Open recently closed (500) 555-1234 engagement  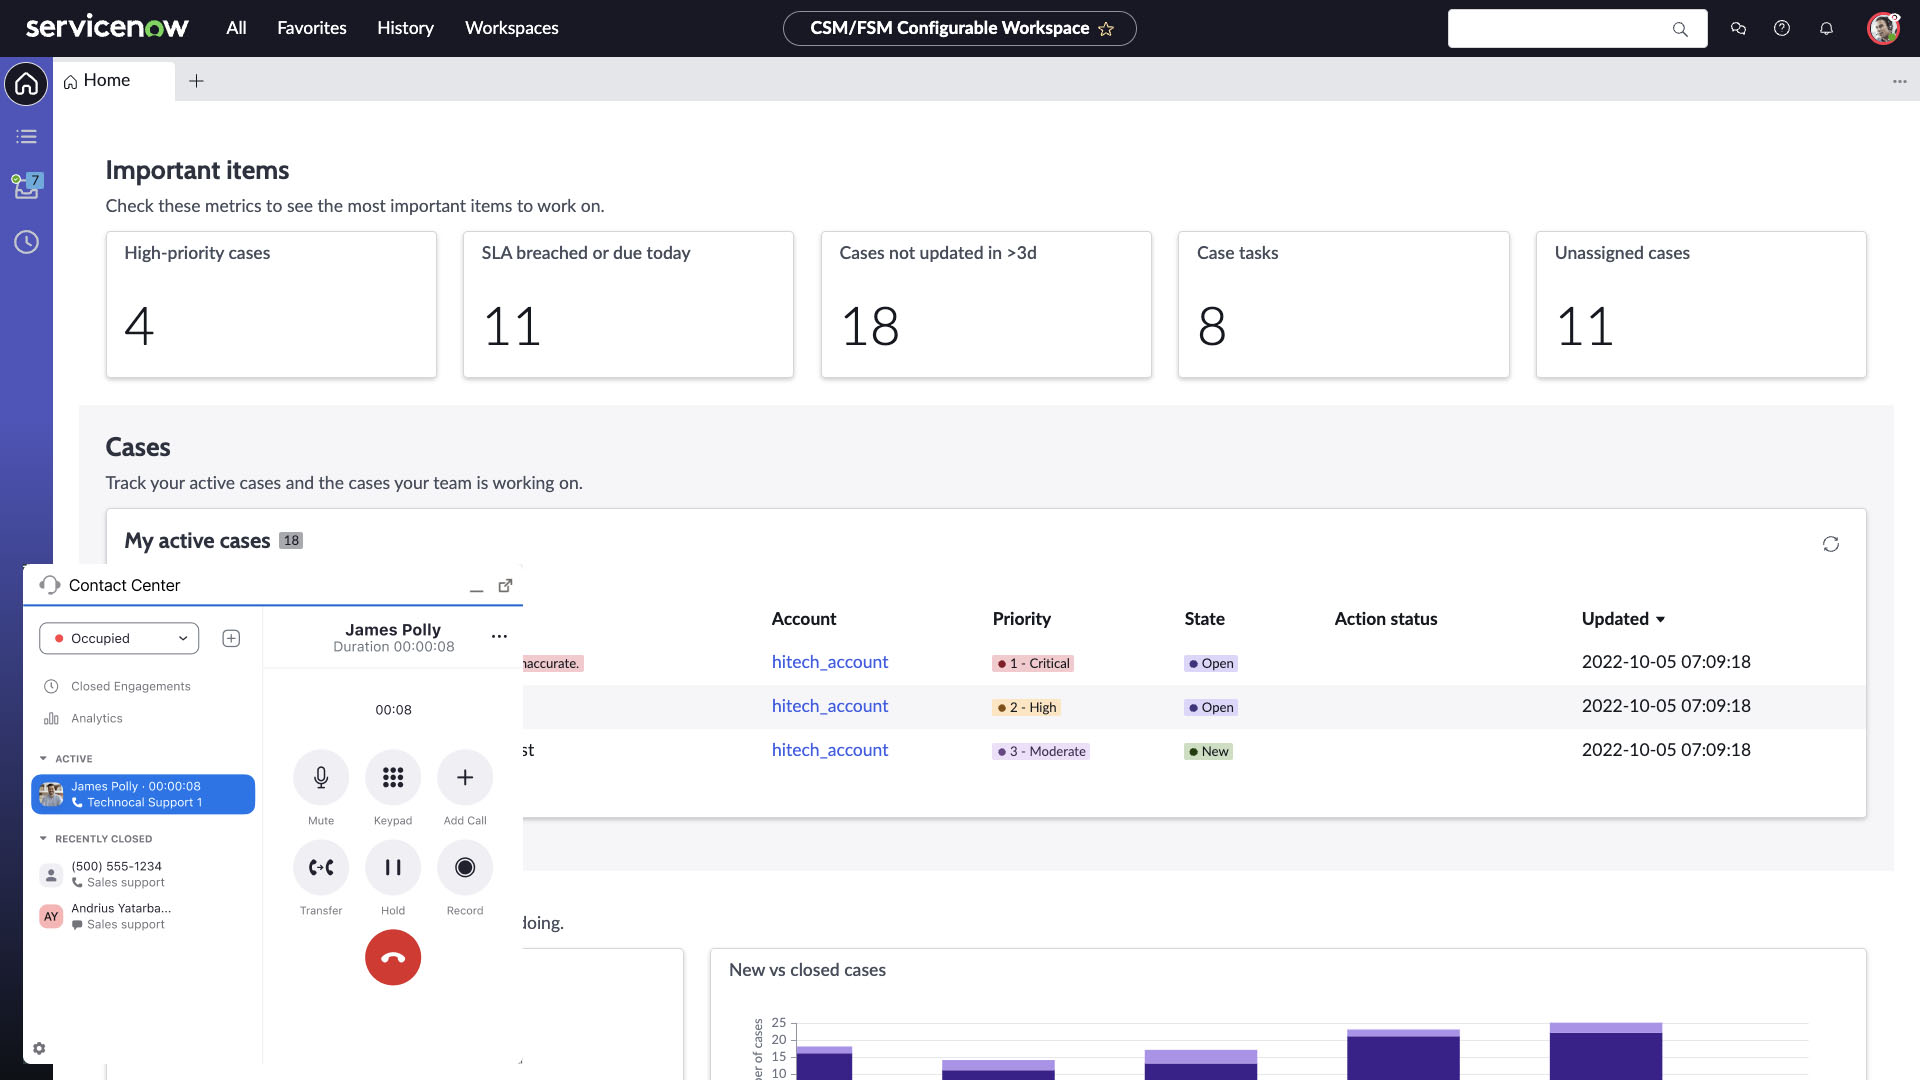143,874
